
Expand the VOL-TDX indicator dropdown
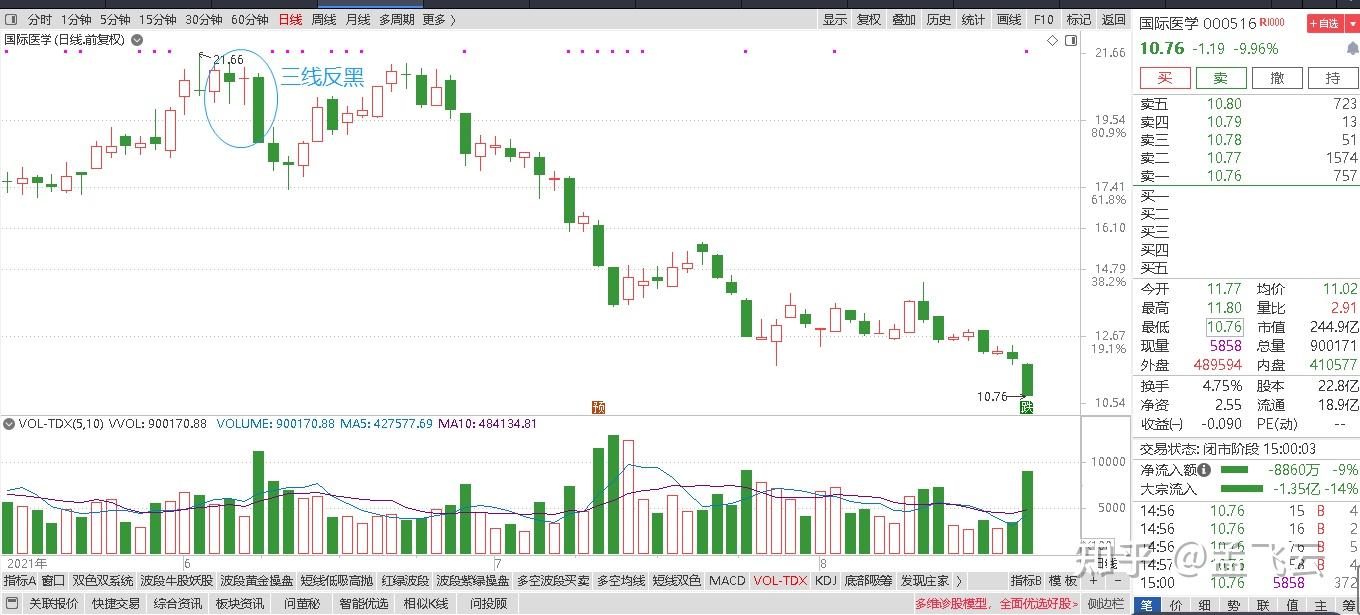[x=10, y=424]
